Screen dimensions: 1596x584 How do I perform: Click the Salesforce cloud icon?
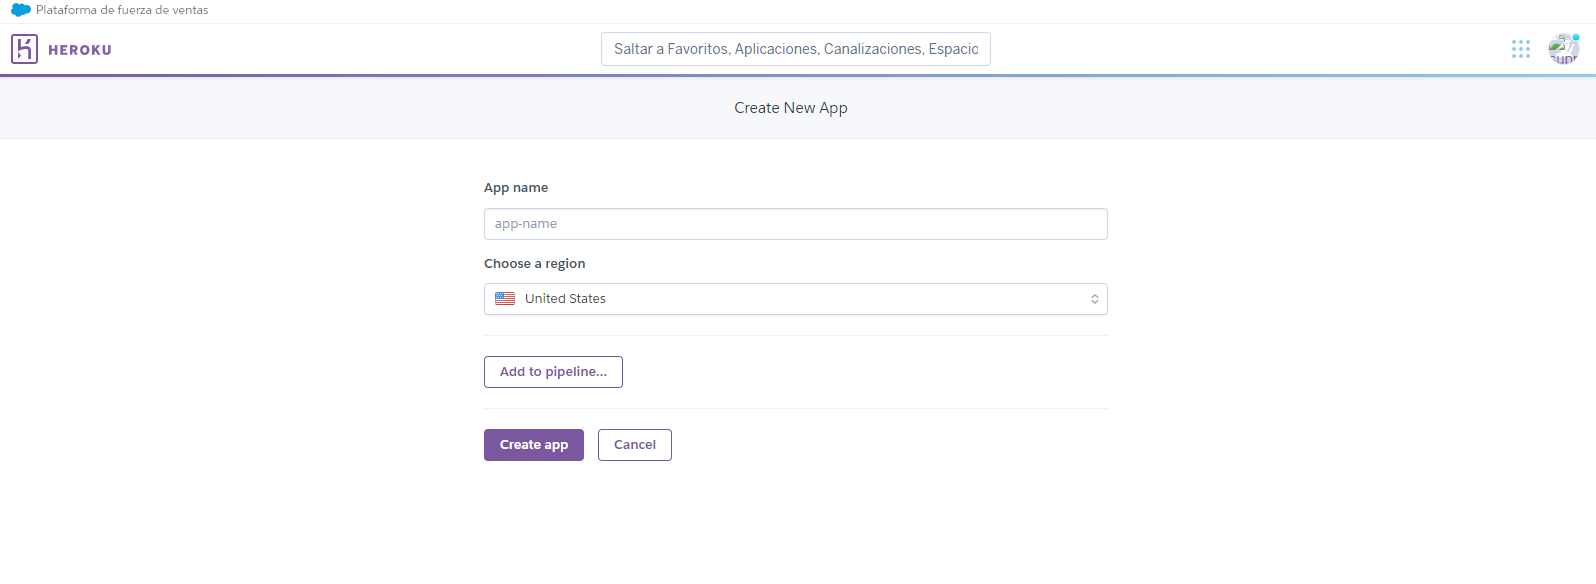(21, 10)
